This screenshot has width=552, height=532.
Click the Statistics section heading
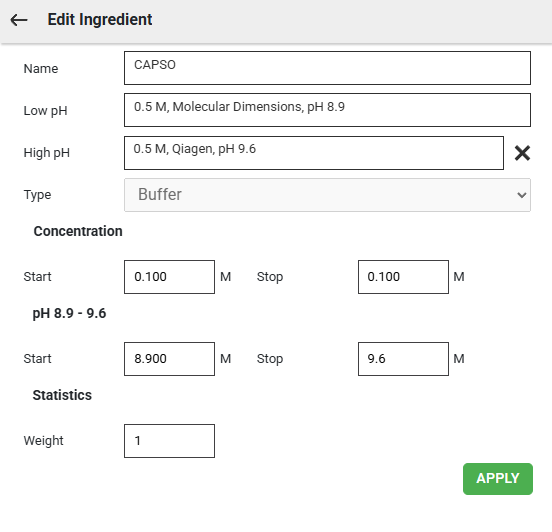pyautogui.click(x=62, y=395)
